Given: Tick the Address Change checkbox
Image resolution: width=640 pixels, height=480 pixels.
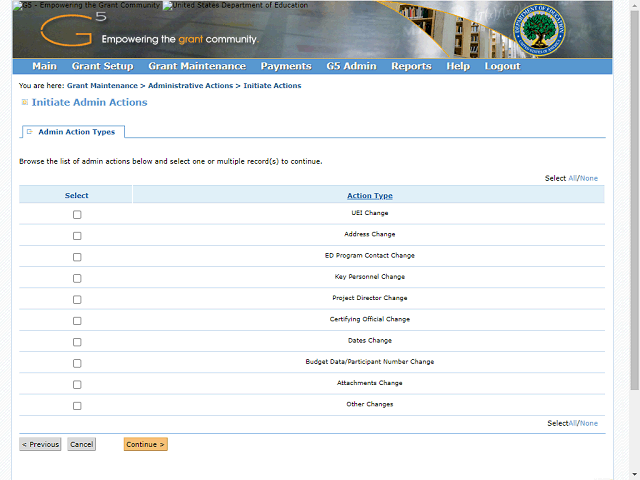Looking at the screenshot, I should click(x=77, y=236).
